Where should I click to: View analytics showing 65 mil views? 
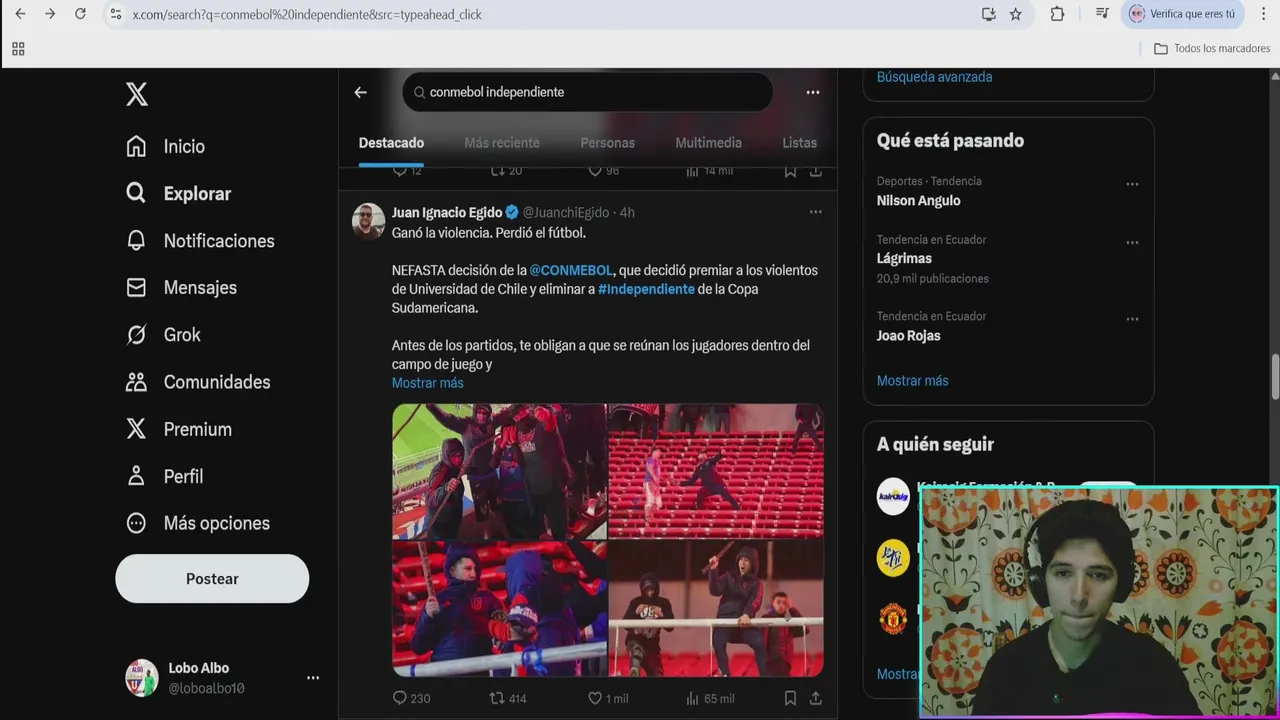coord(710,698)
